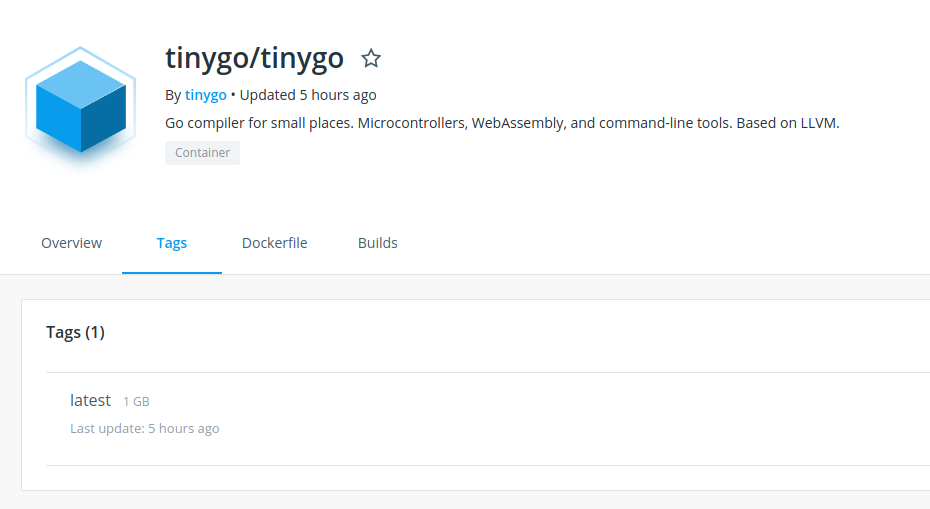The image size is (930, 509).
Task: Select the Tags tab
Action: coord(172,243)
